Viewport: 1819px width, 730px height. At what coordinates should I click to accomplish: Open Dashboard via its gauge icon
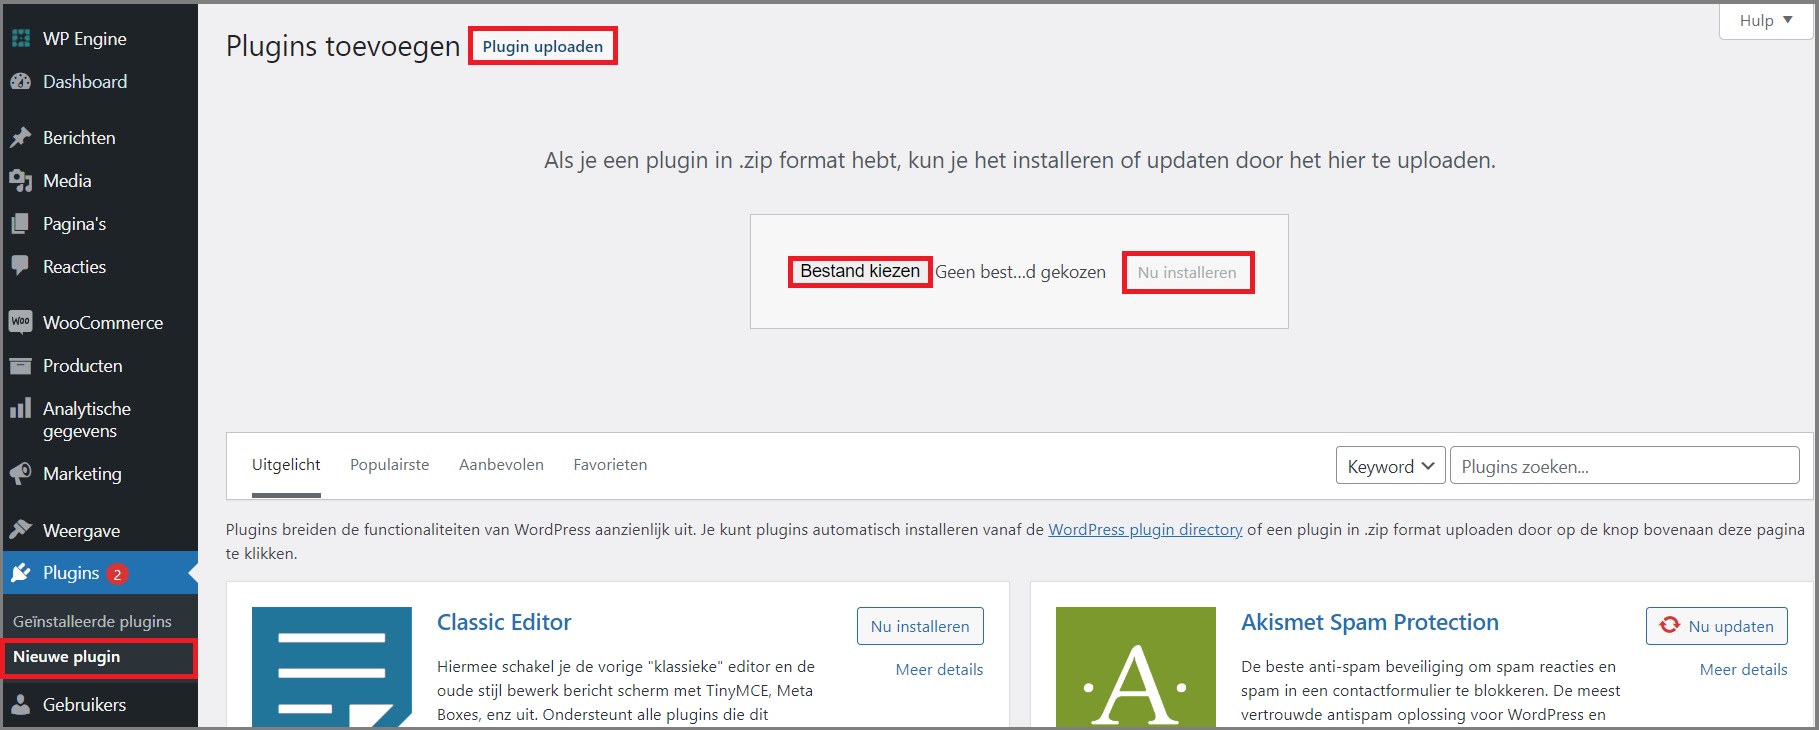[x=21, y=82]
